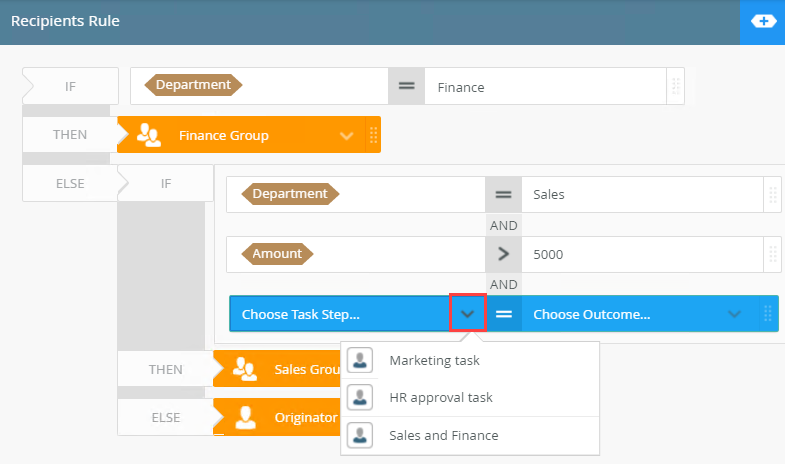
Task: Click the Marketing task user icon
Action: coord(360,360)
